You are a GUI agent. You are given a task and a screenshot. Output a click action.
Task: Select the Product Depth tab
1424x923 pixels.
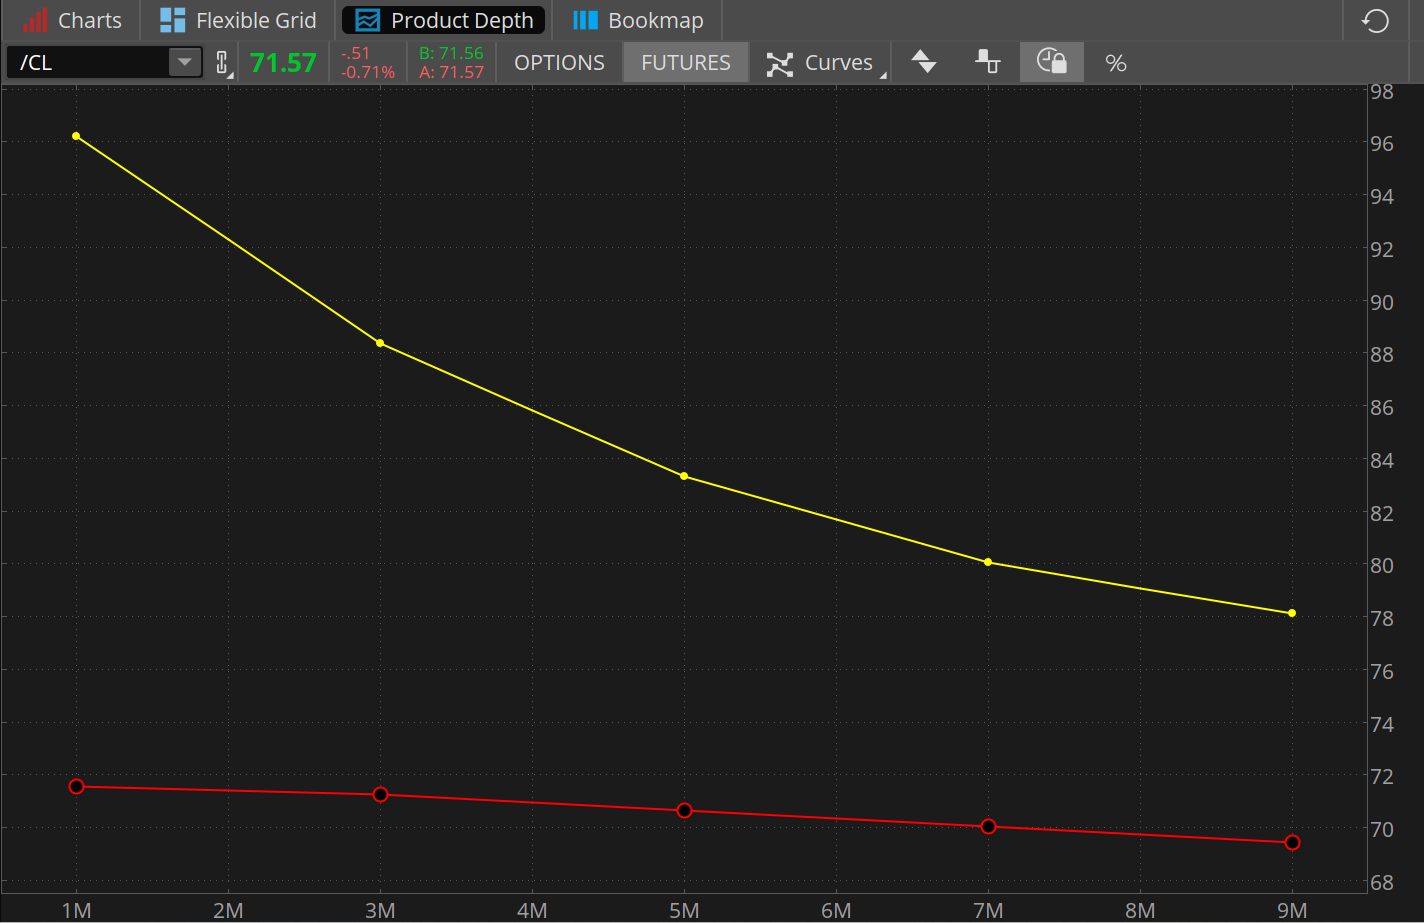pos(444,20)
